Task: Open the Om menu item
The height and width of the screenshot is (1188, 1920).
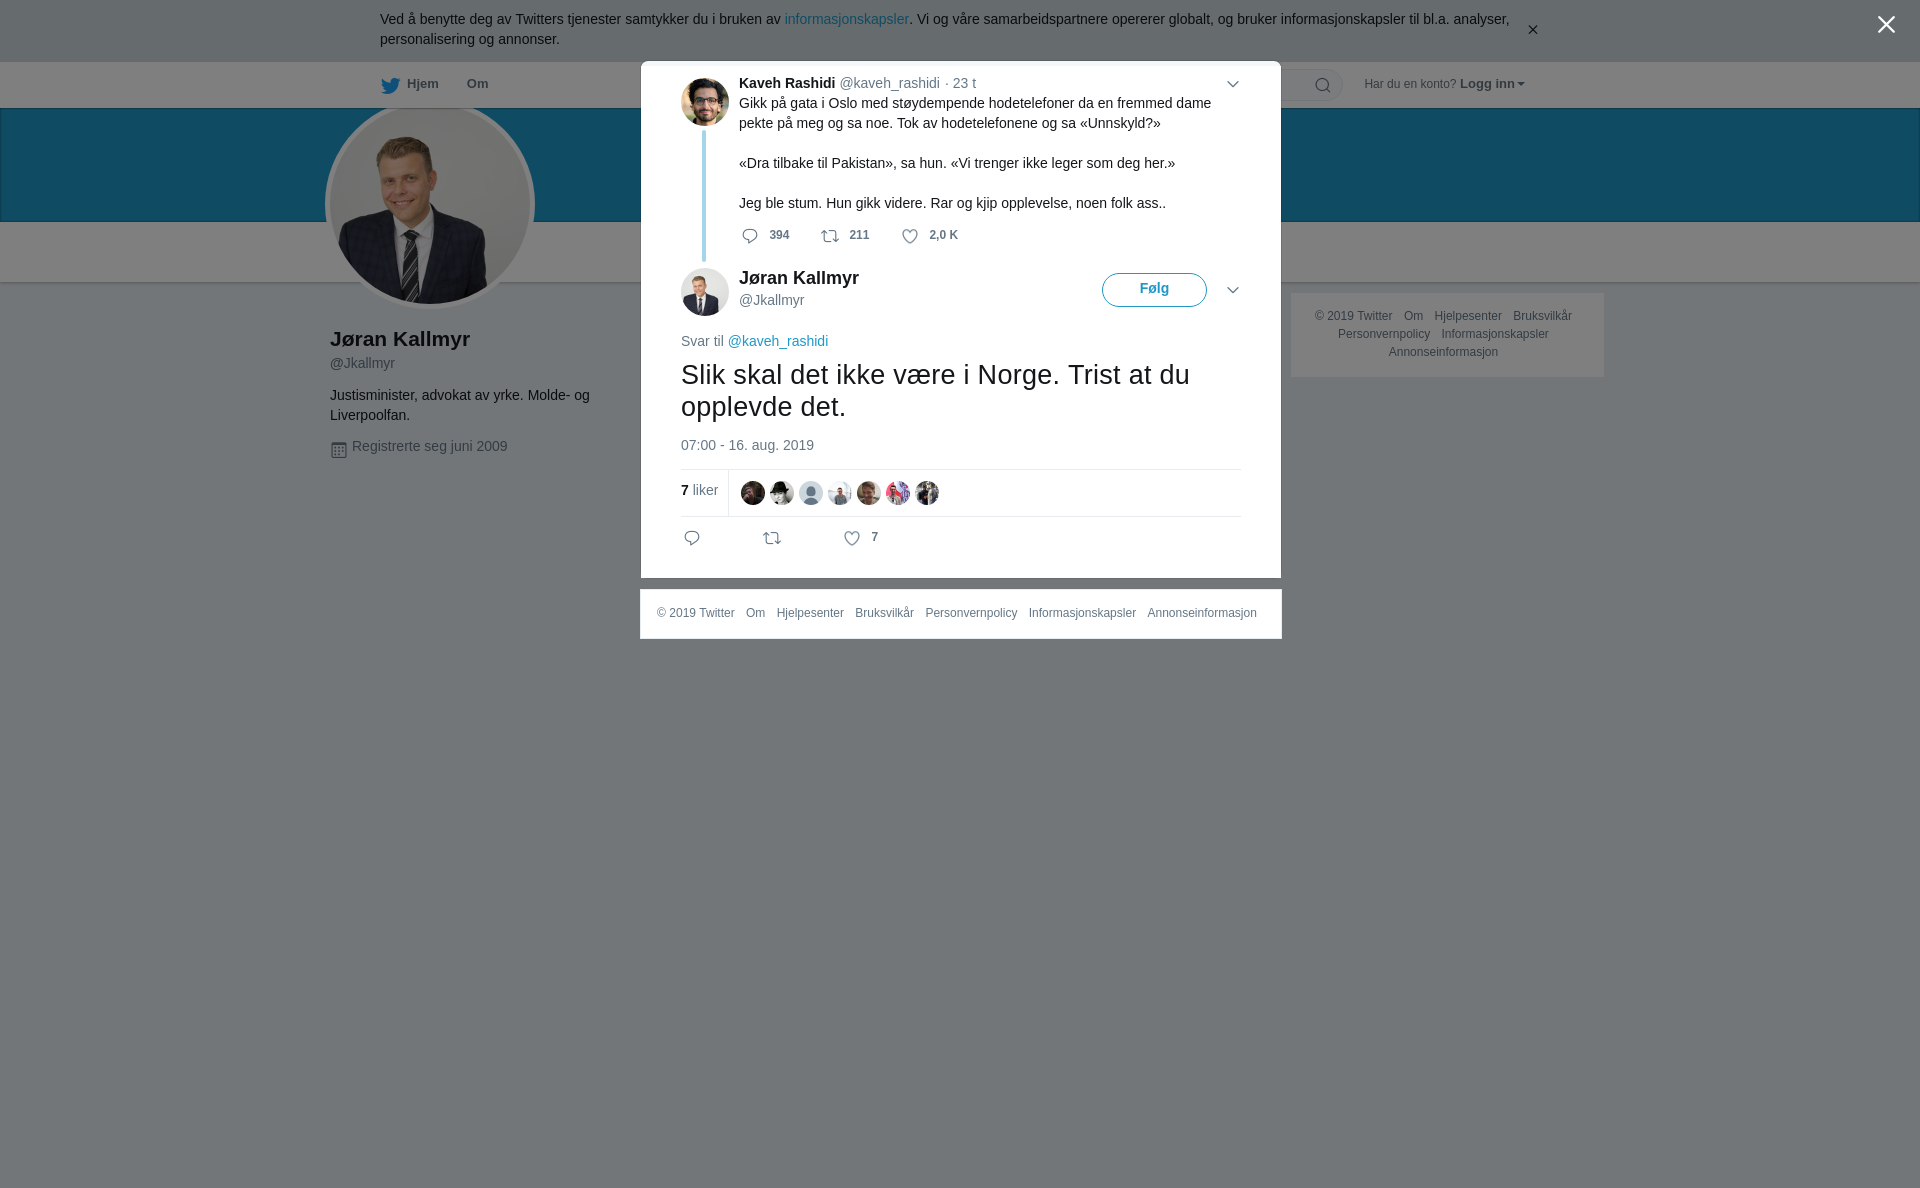Action: (477, 84)
